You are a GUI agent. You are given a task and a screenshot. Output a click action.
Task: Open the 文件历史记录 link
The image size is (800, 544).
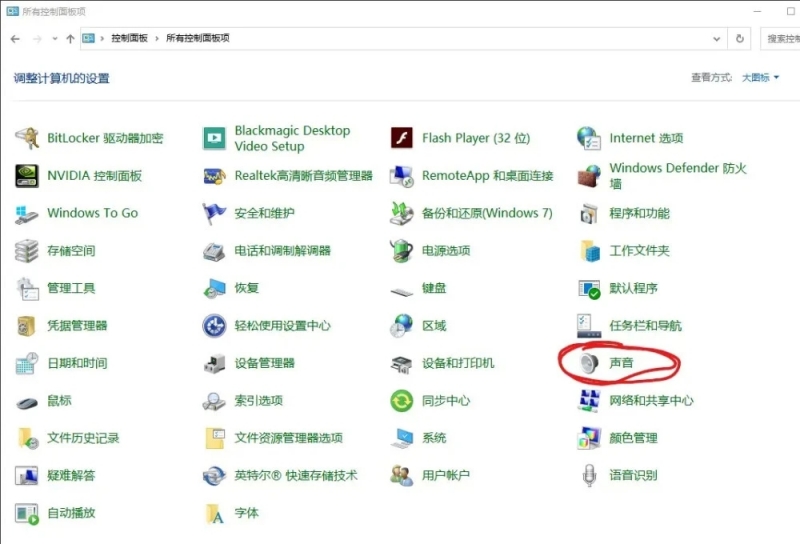tap(83, 438)
